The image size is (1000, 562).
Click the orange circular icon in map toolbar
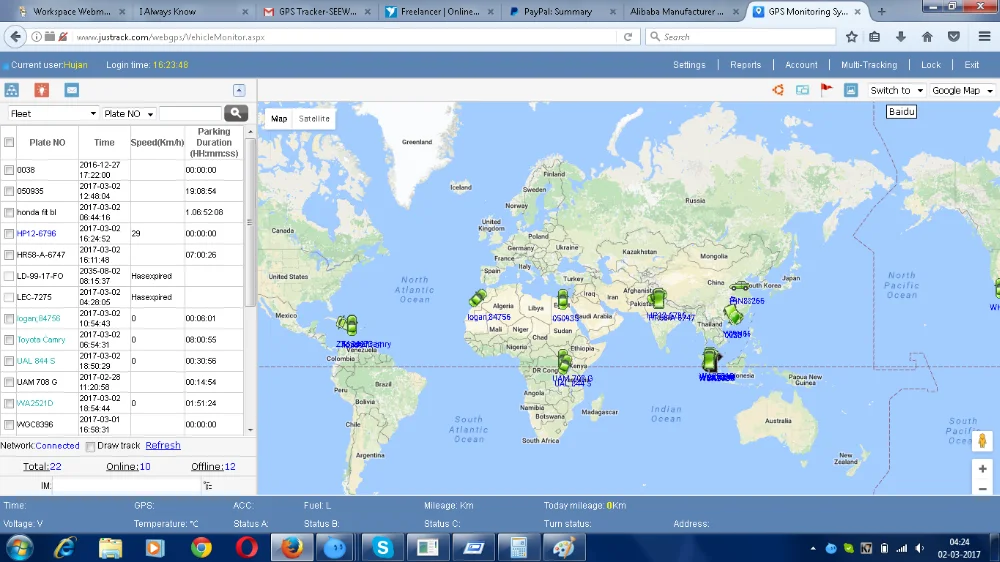tap(778, 90)
